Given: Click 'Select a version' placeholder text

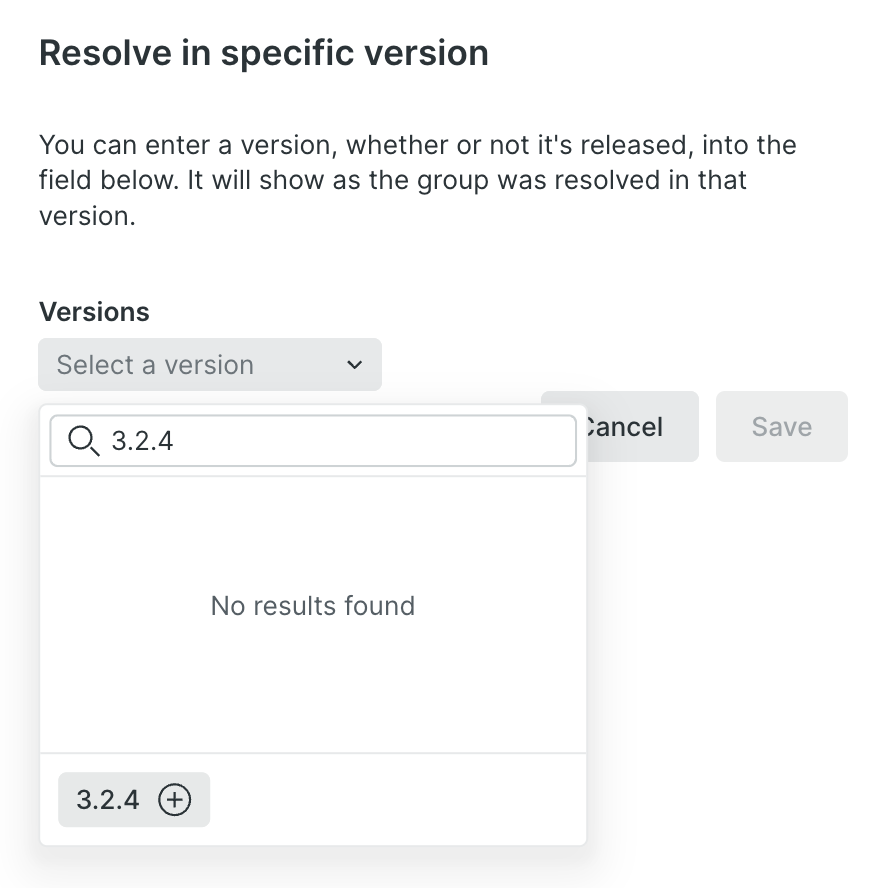Looking at the screenshot, I should [155, 365].
